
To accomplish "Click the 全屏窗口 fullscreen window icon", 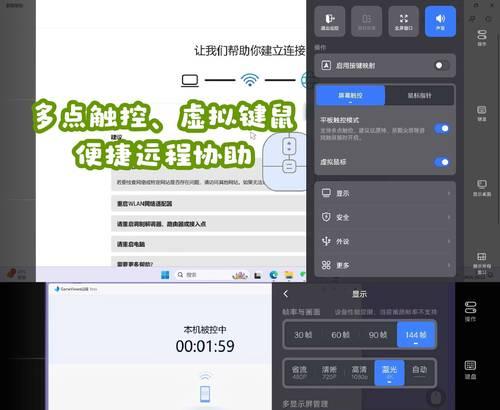I will click(403, 21).
